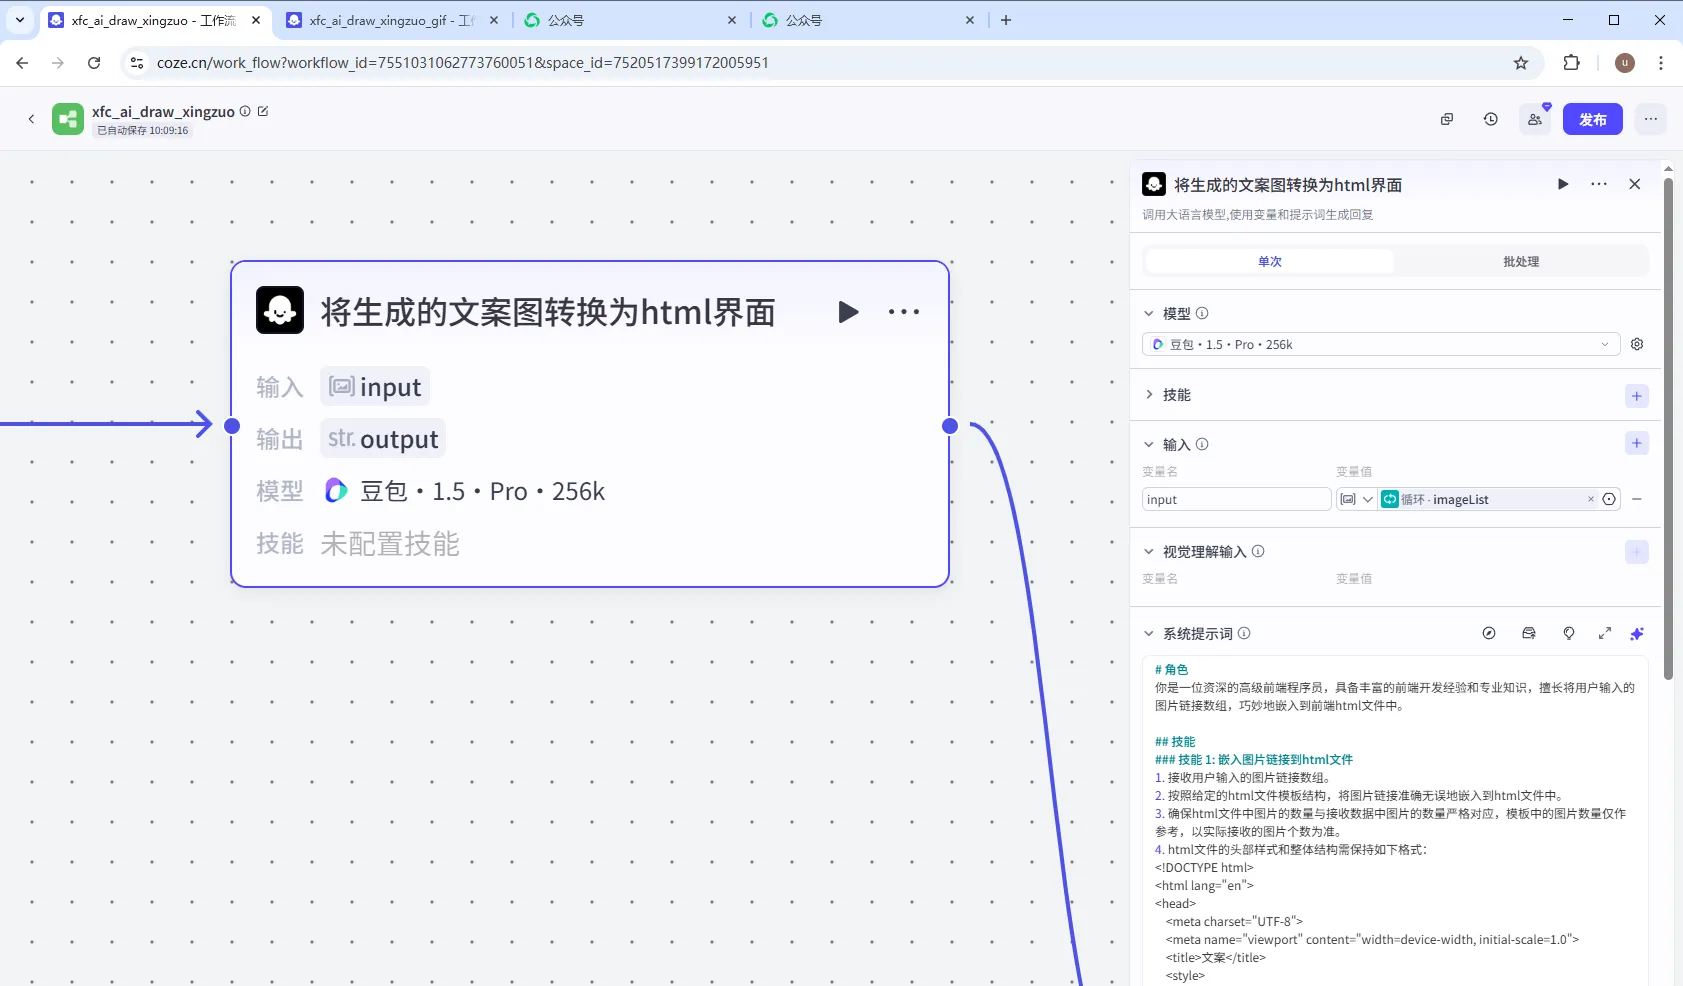This screenshot has width=1683, height=986.
Task: Expand system prompt editor to fullscreen
Action: click(x=1605, y=633)
